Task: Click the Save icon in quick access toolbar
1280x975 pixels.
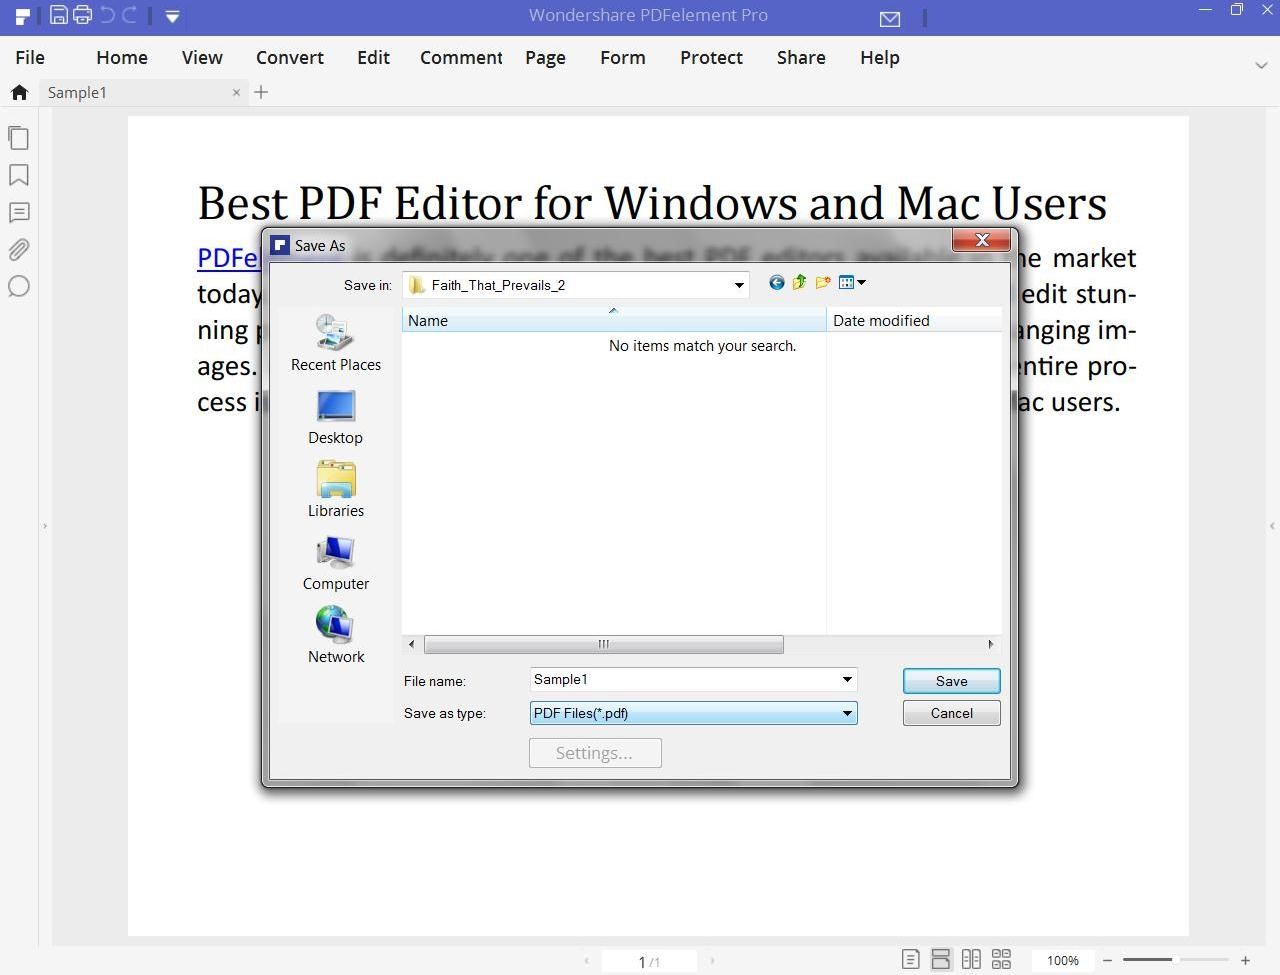Action: click(58, 15)
